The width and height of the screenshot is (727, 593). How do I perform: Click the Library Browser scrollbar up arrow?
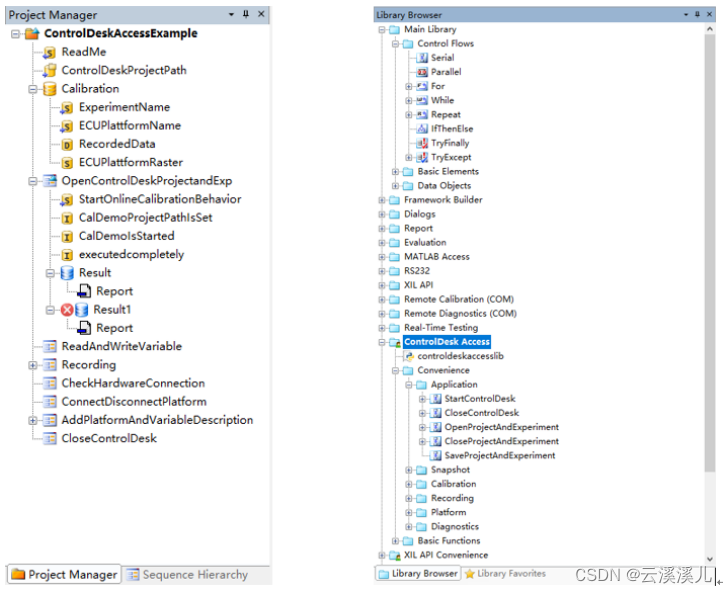[710, 29]
